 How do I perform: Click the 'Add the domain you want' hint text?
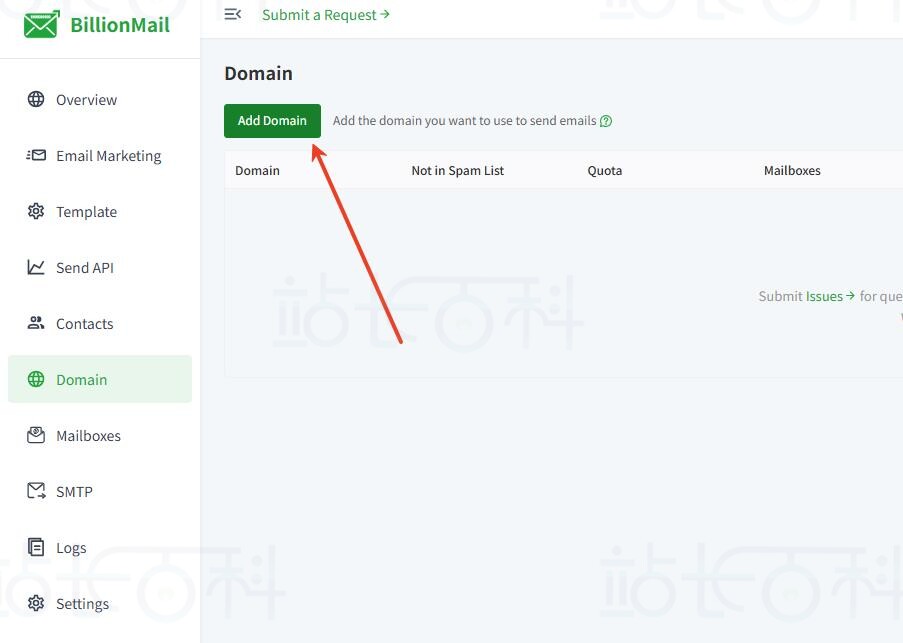coord(464,121)
